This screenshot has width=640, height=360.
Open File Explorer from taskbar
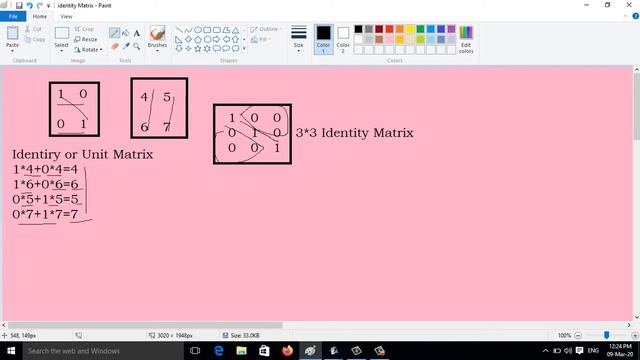point(241,351)
